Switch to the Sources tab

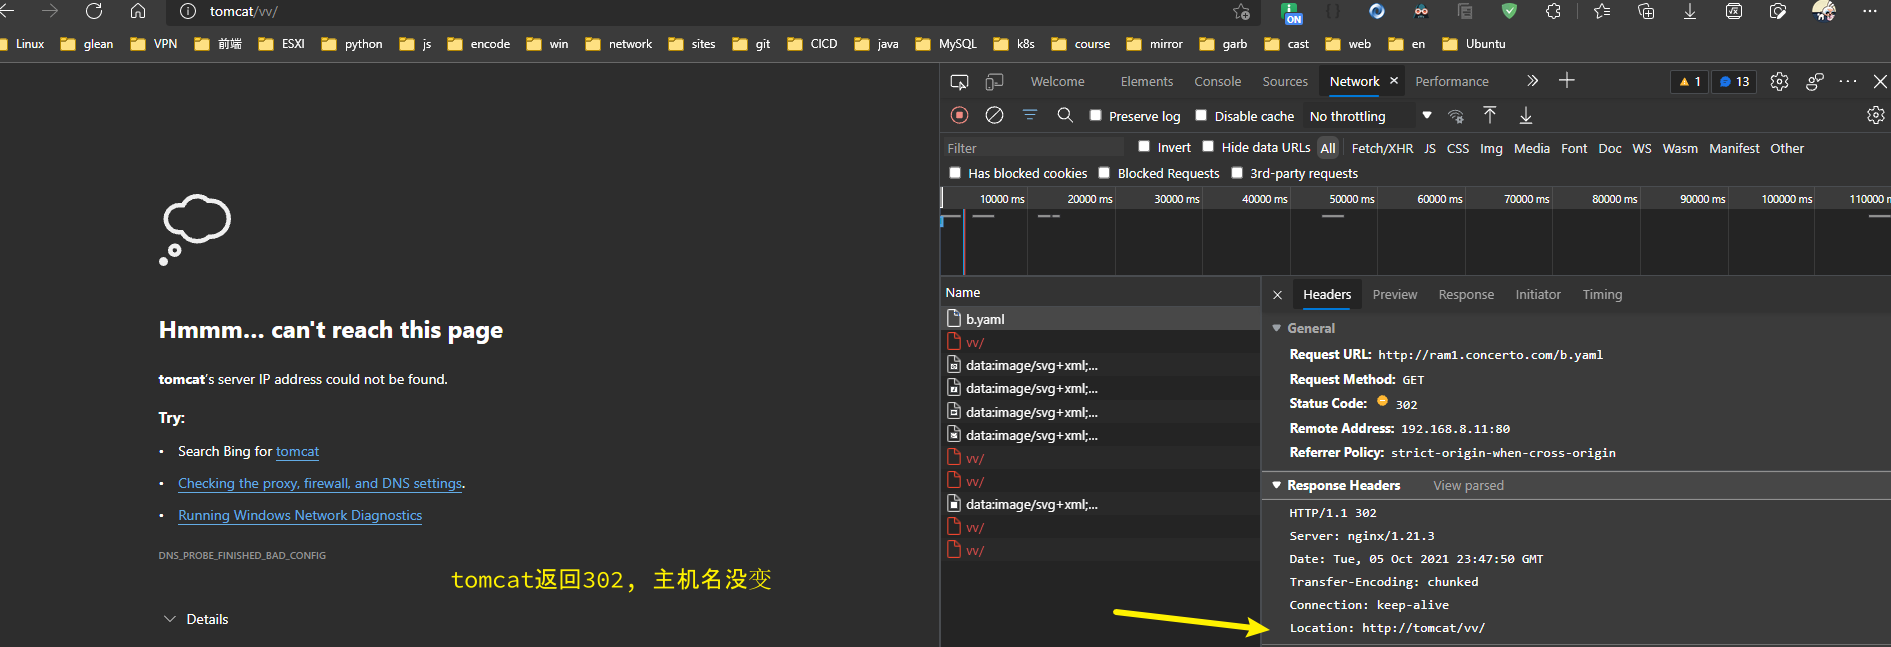pos(1285,82)
